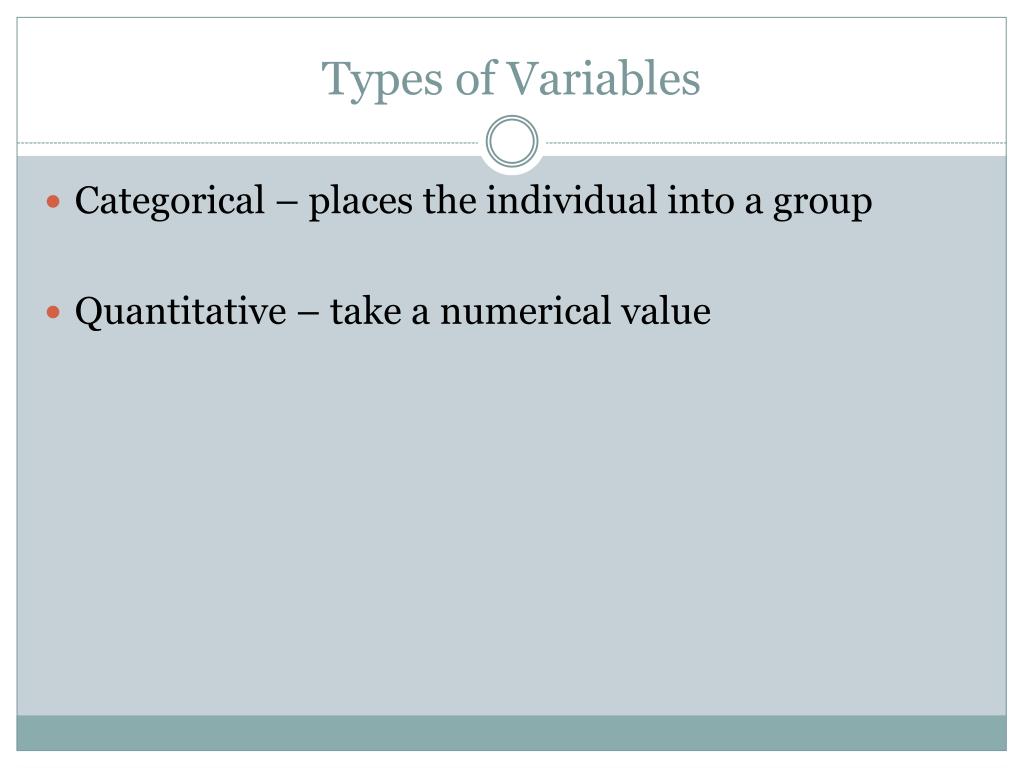The width and height of the screenshot is (1024, 768).
Task: Click the orange bullet beside Categorical
Action: coord(54,202)
